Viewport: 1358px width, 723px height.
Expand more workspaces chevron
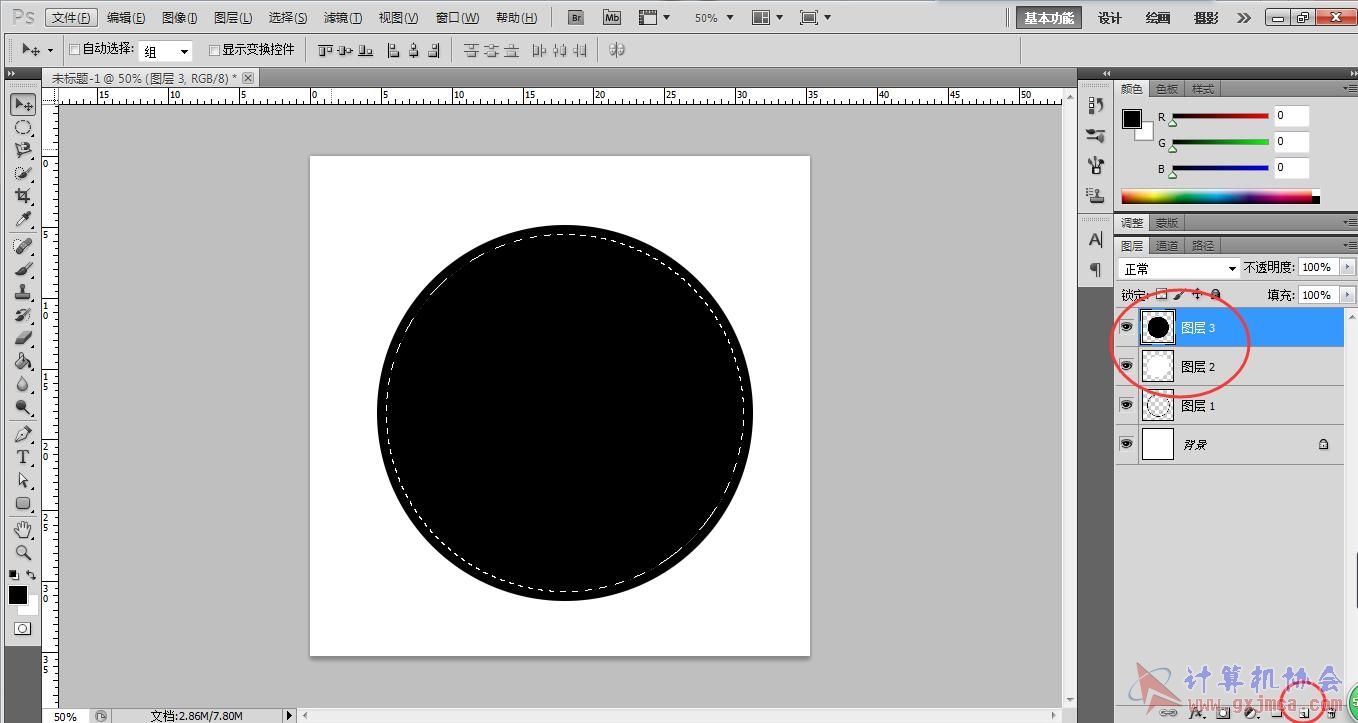1243,18
